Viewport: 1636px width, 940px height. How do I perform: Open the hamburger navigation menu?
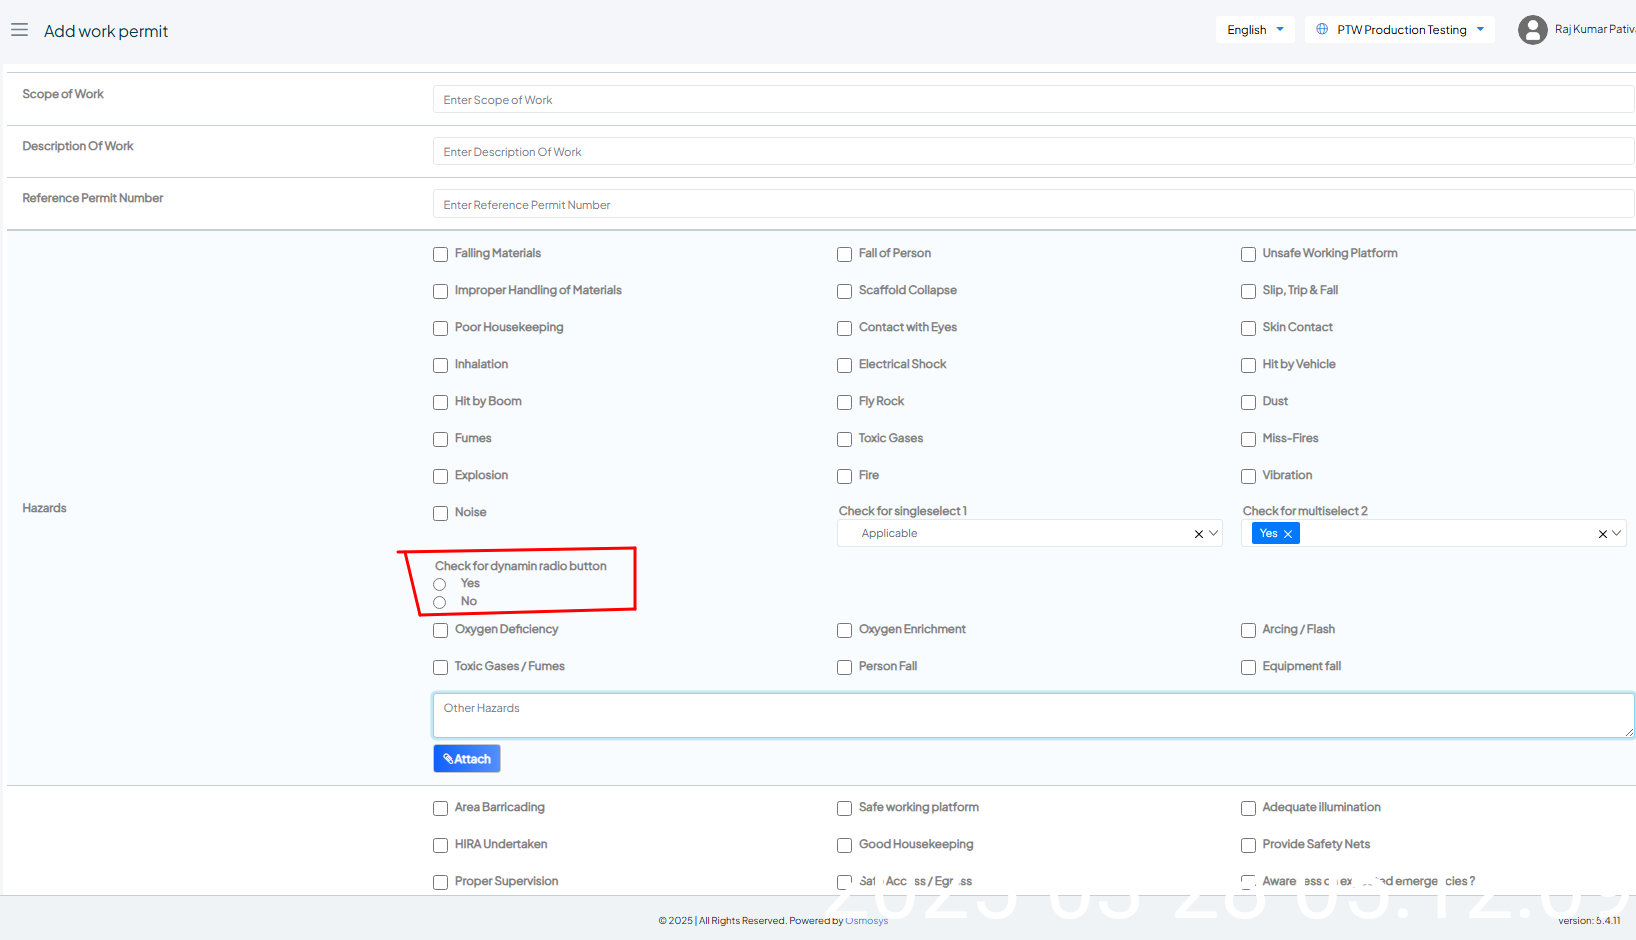pos(19,30)
